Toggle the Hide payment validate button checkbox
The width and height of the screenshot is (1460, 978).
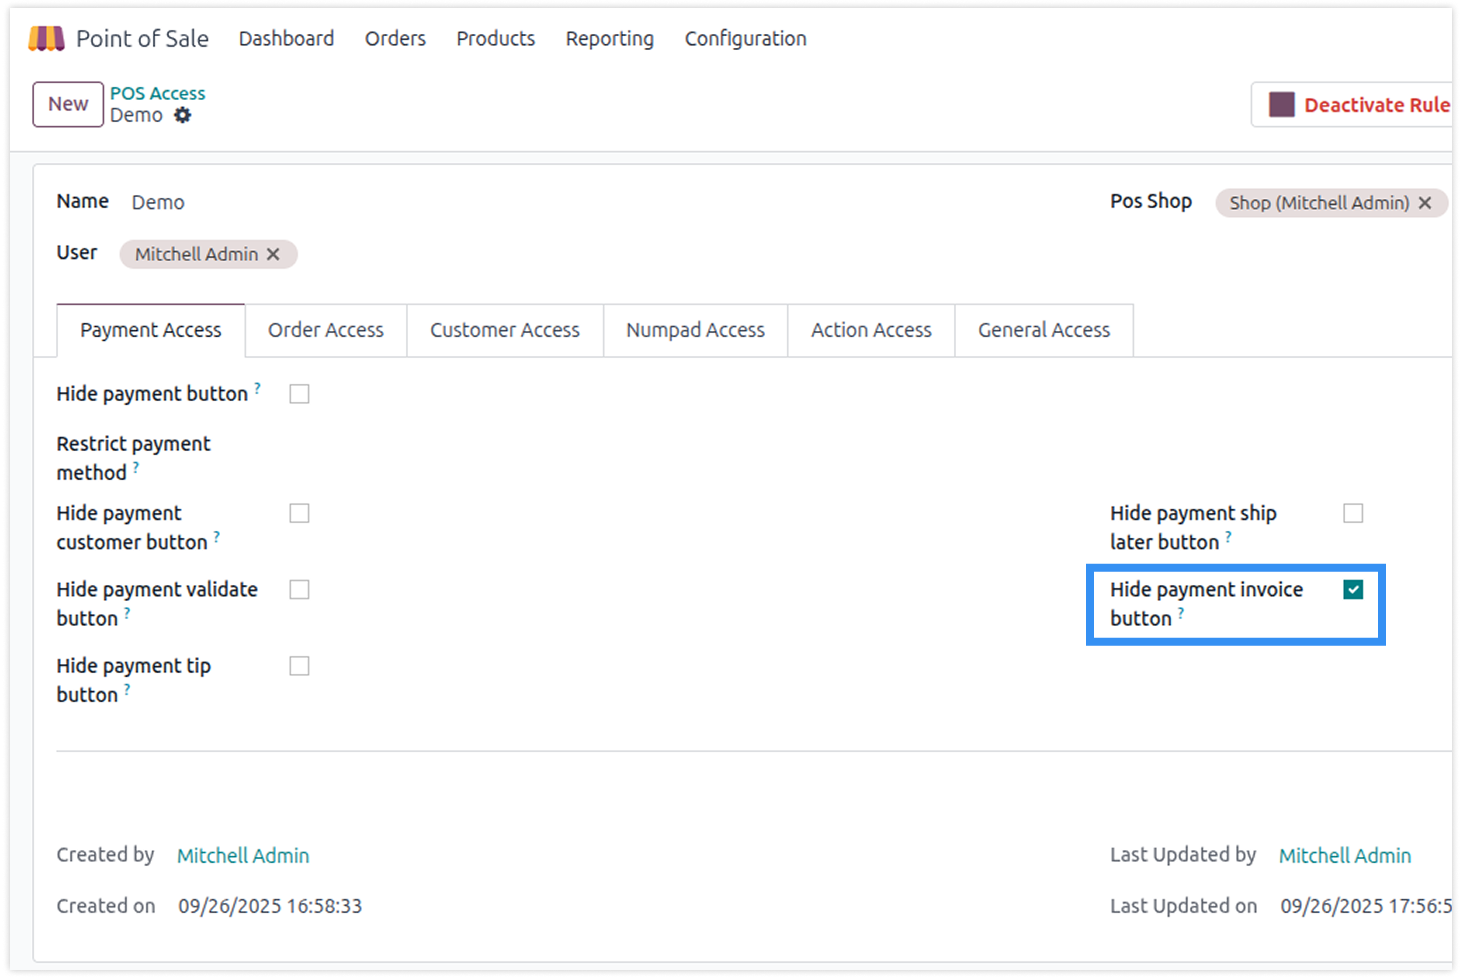click(299, 590)
